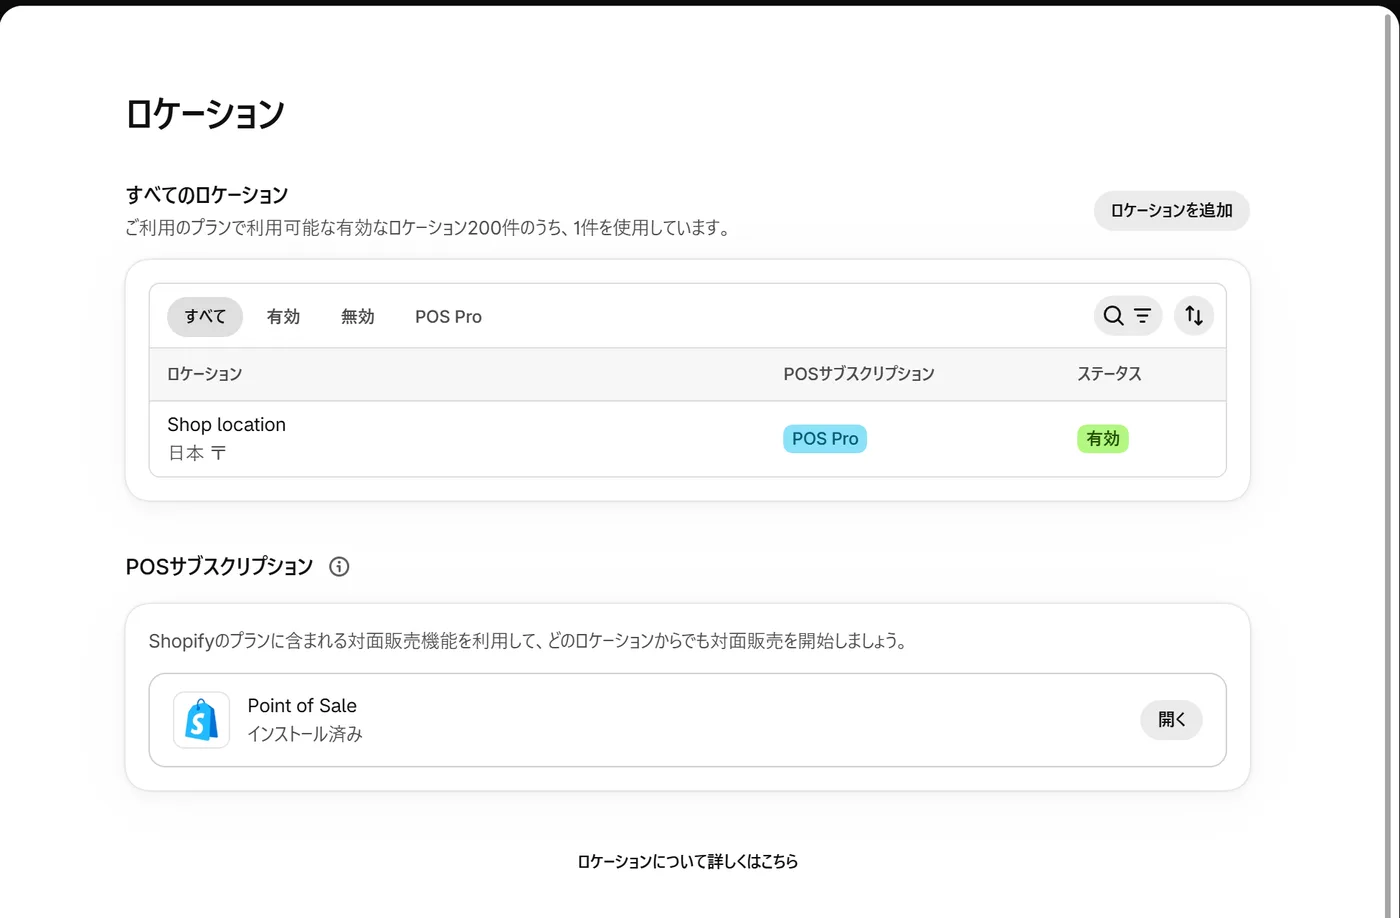Open the sort order button
The height and width of the screenshot is (918, 1400).
coord(1194,316)
